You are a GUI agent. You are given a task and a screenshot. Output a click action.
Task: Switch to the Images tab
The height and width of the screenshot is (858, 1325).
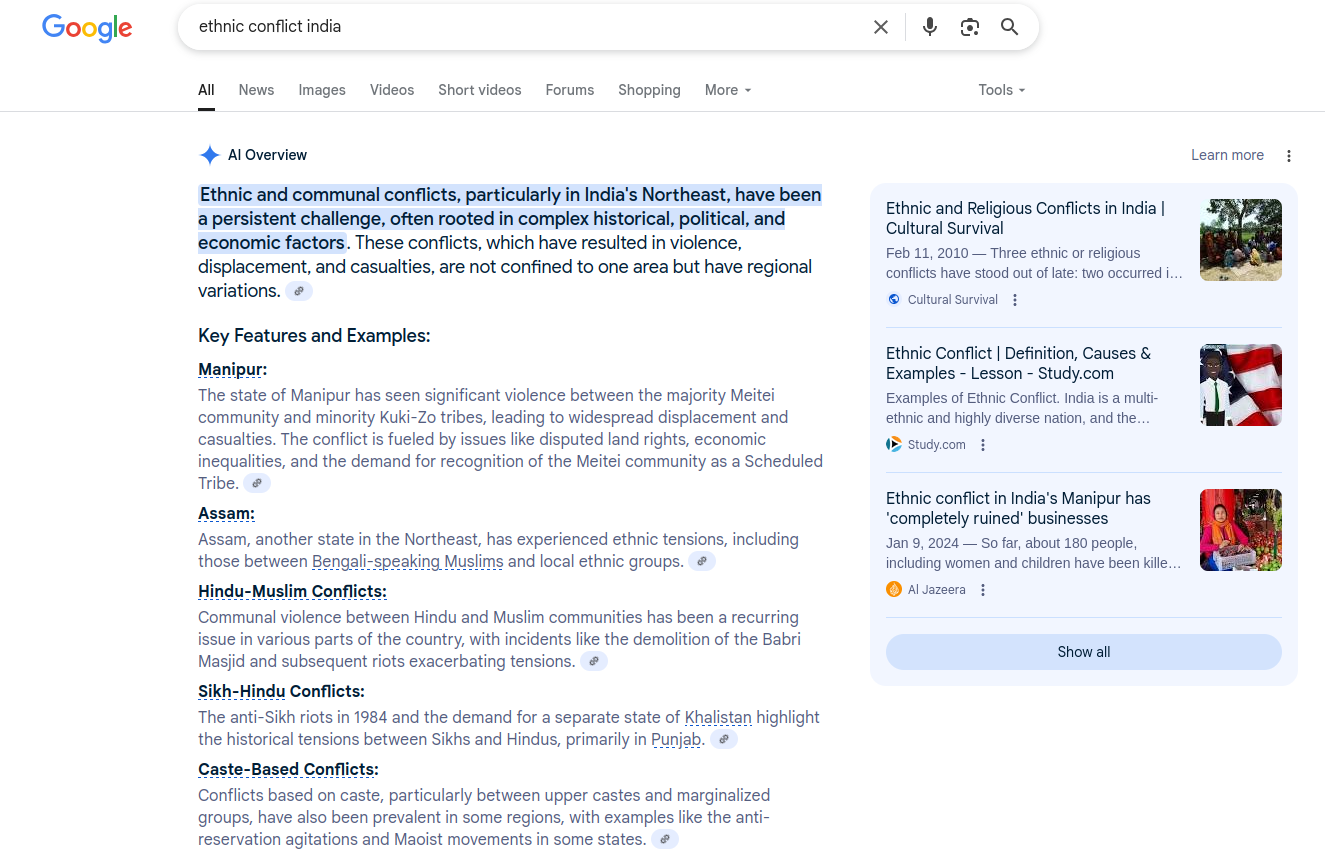[322, 90]
